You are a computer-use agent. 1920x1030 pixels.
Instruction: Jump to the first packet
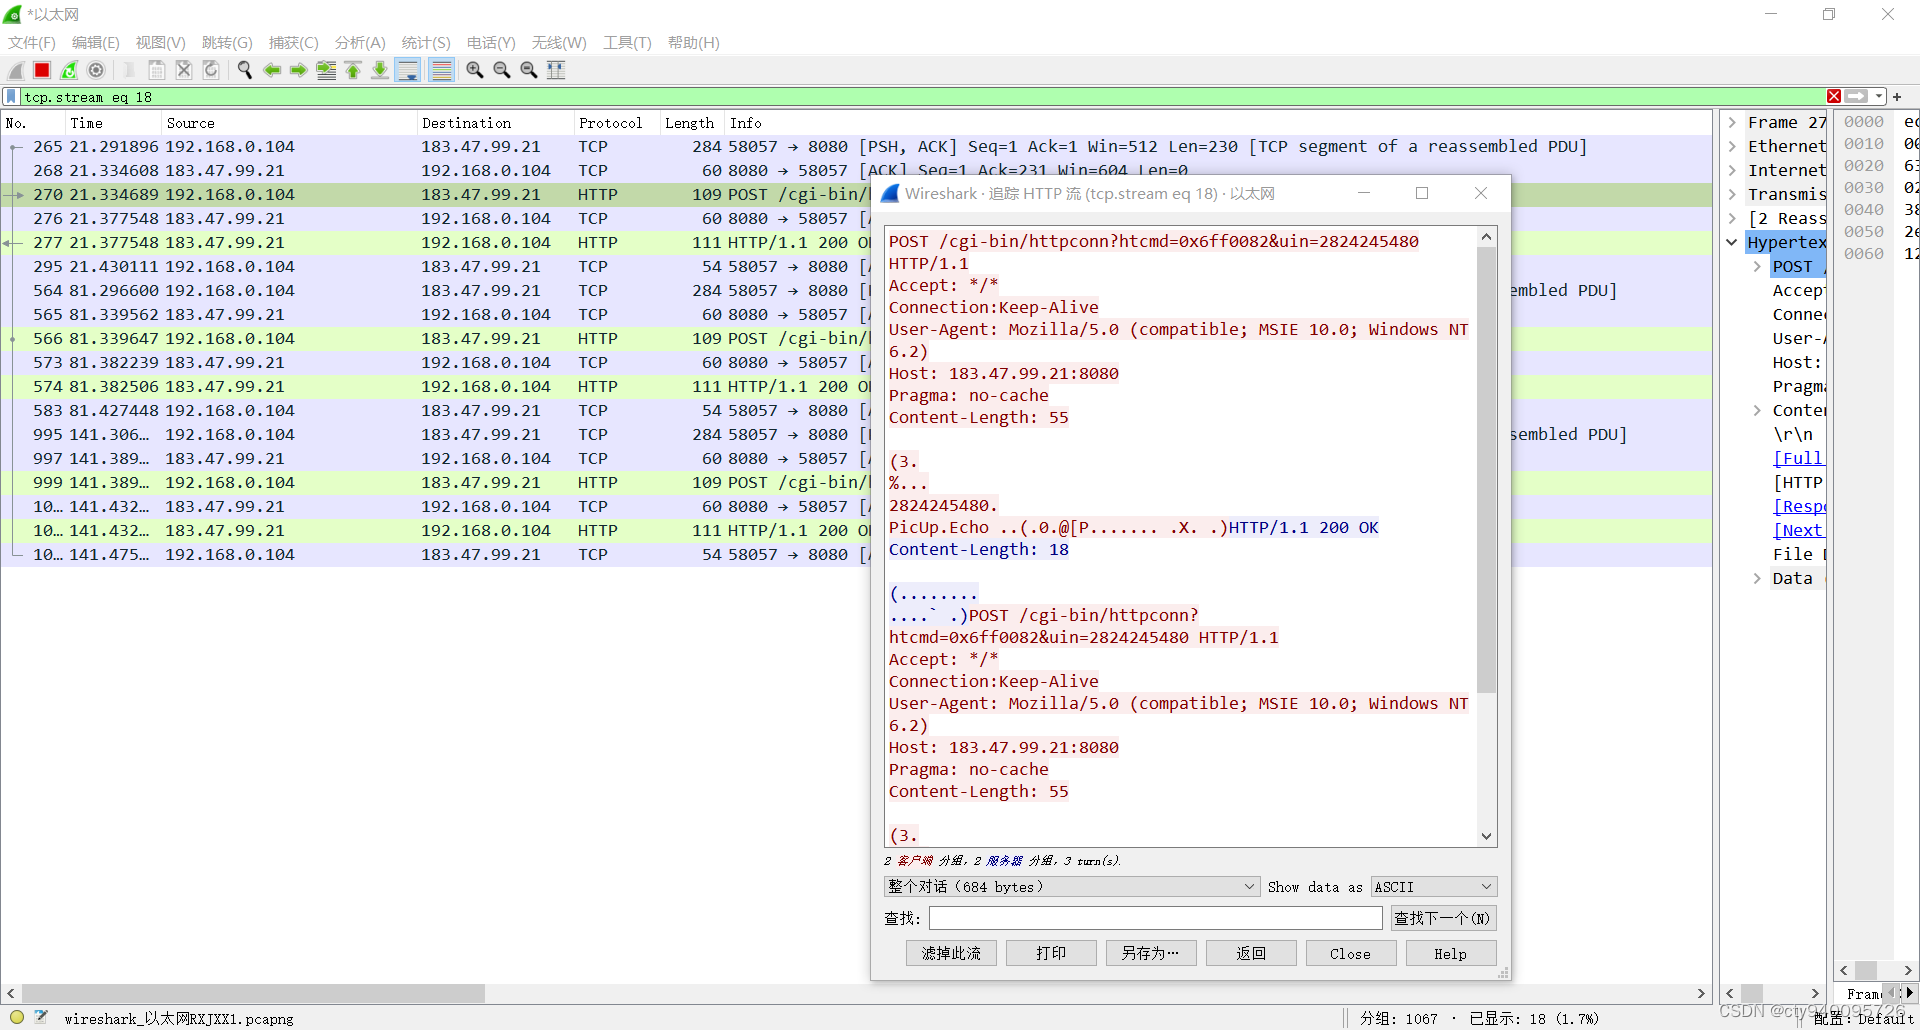[353, 70]
